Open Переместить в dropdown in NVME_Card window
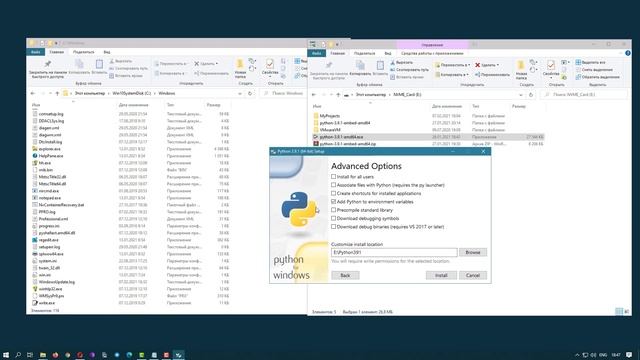This screenshot has height=360, width=640. pos(452,65)
